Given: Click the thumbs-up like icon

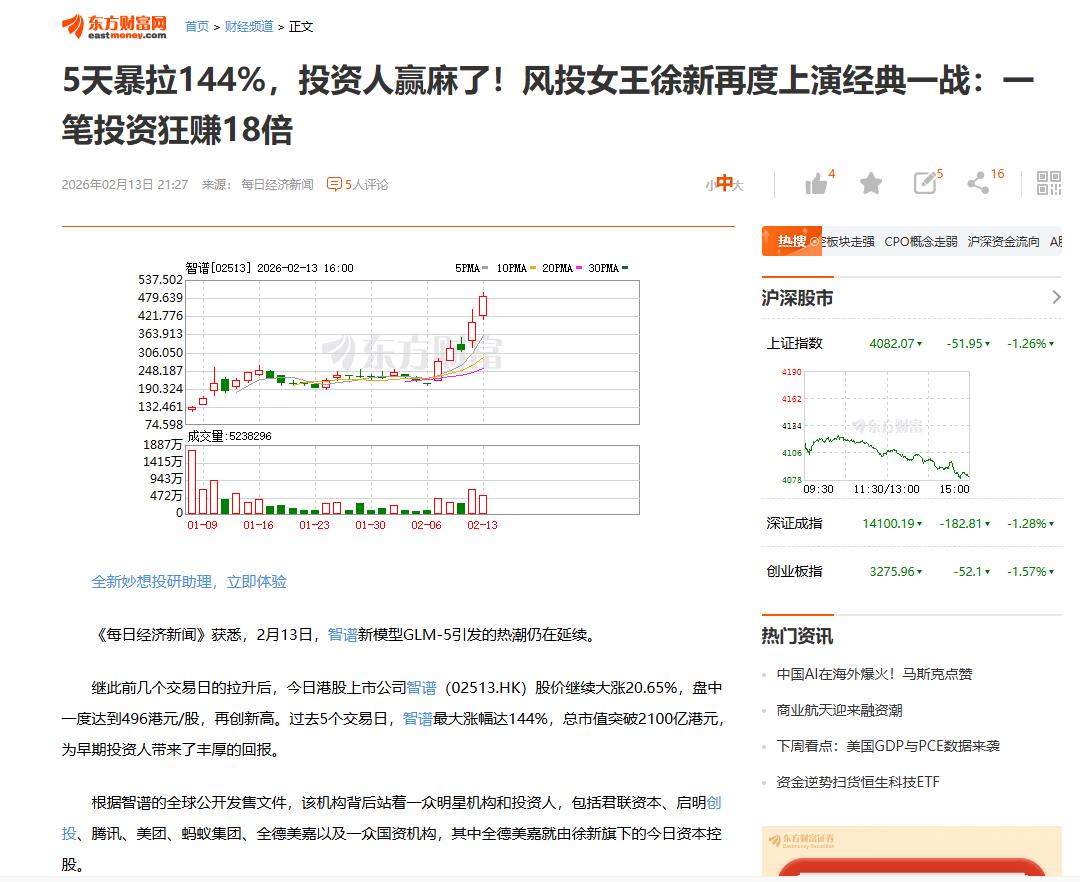Looking at the screenshot, I should (816, 184).
